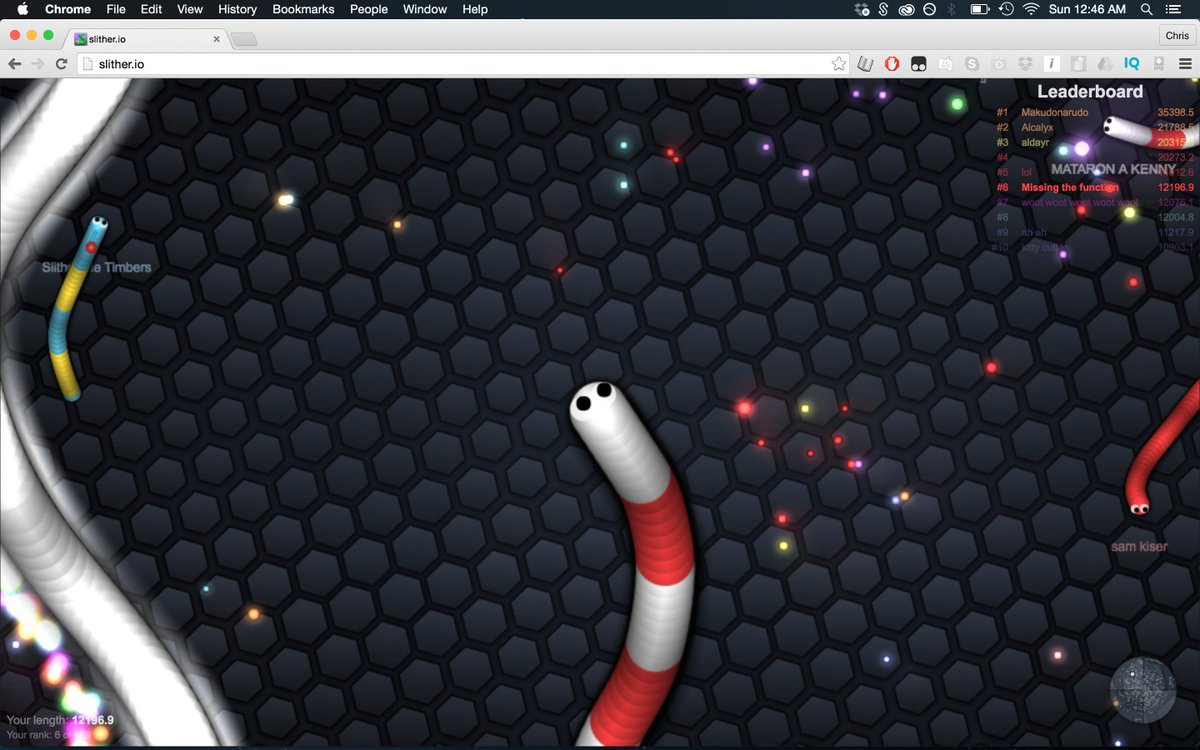This screenshot has width=1200, height=750.
Task: Bookmark this page with the star icon
Action: 839,63
